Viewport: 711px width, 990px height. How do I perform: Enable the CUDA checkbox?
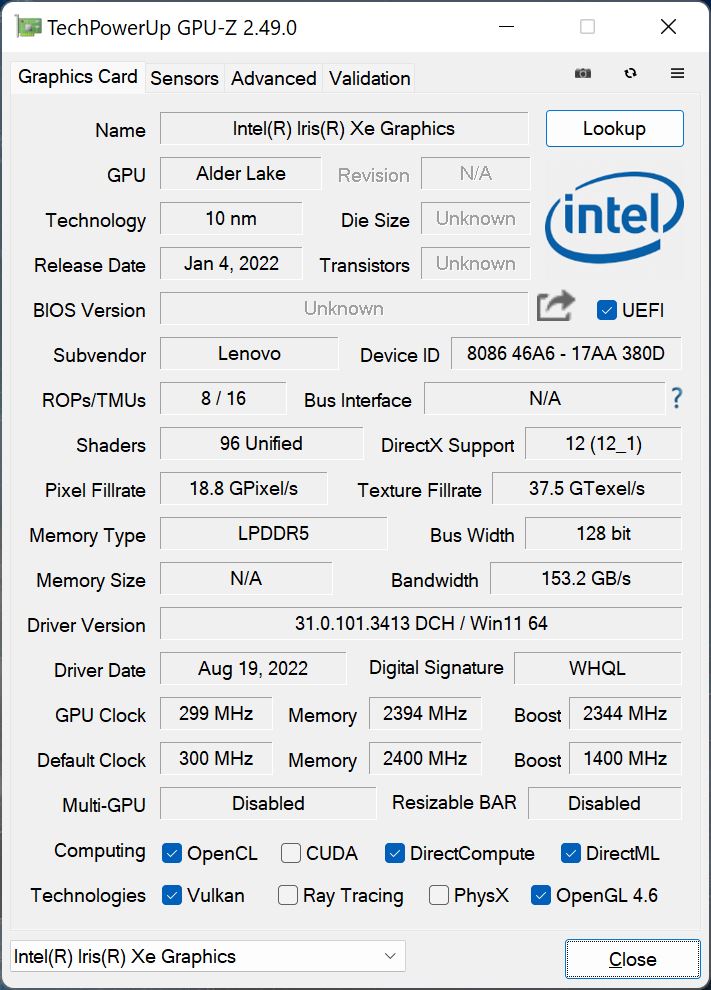[x=291, y=854]
